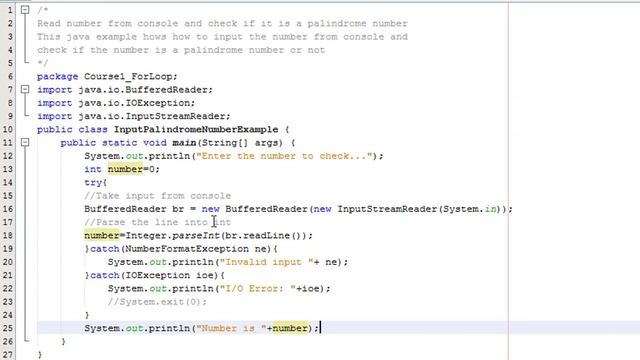Click line number 10 in the gutter
This screenshot has height=360, width=640.
[8, 129]
